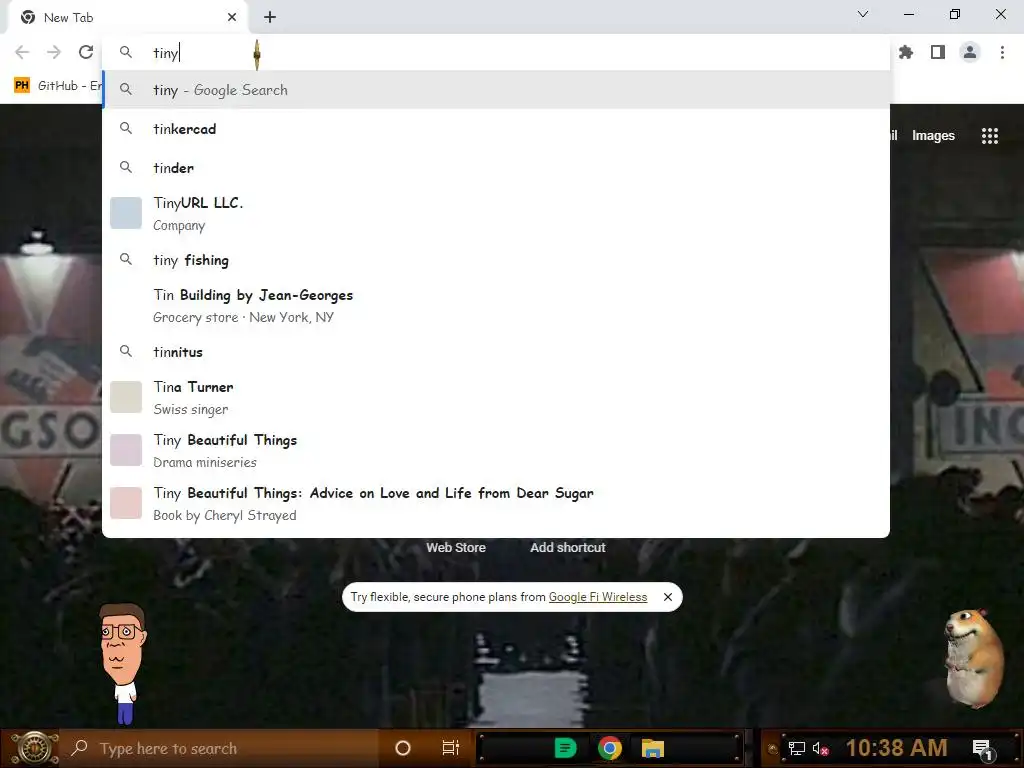1024x768 pixels.
Task: Click the search icon beside tinder
Action: click(126, 167)
